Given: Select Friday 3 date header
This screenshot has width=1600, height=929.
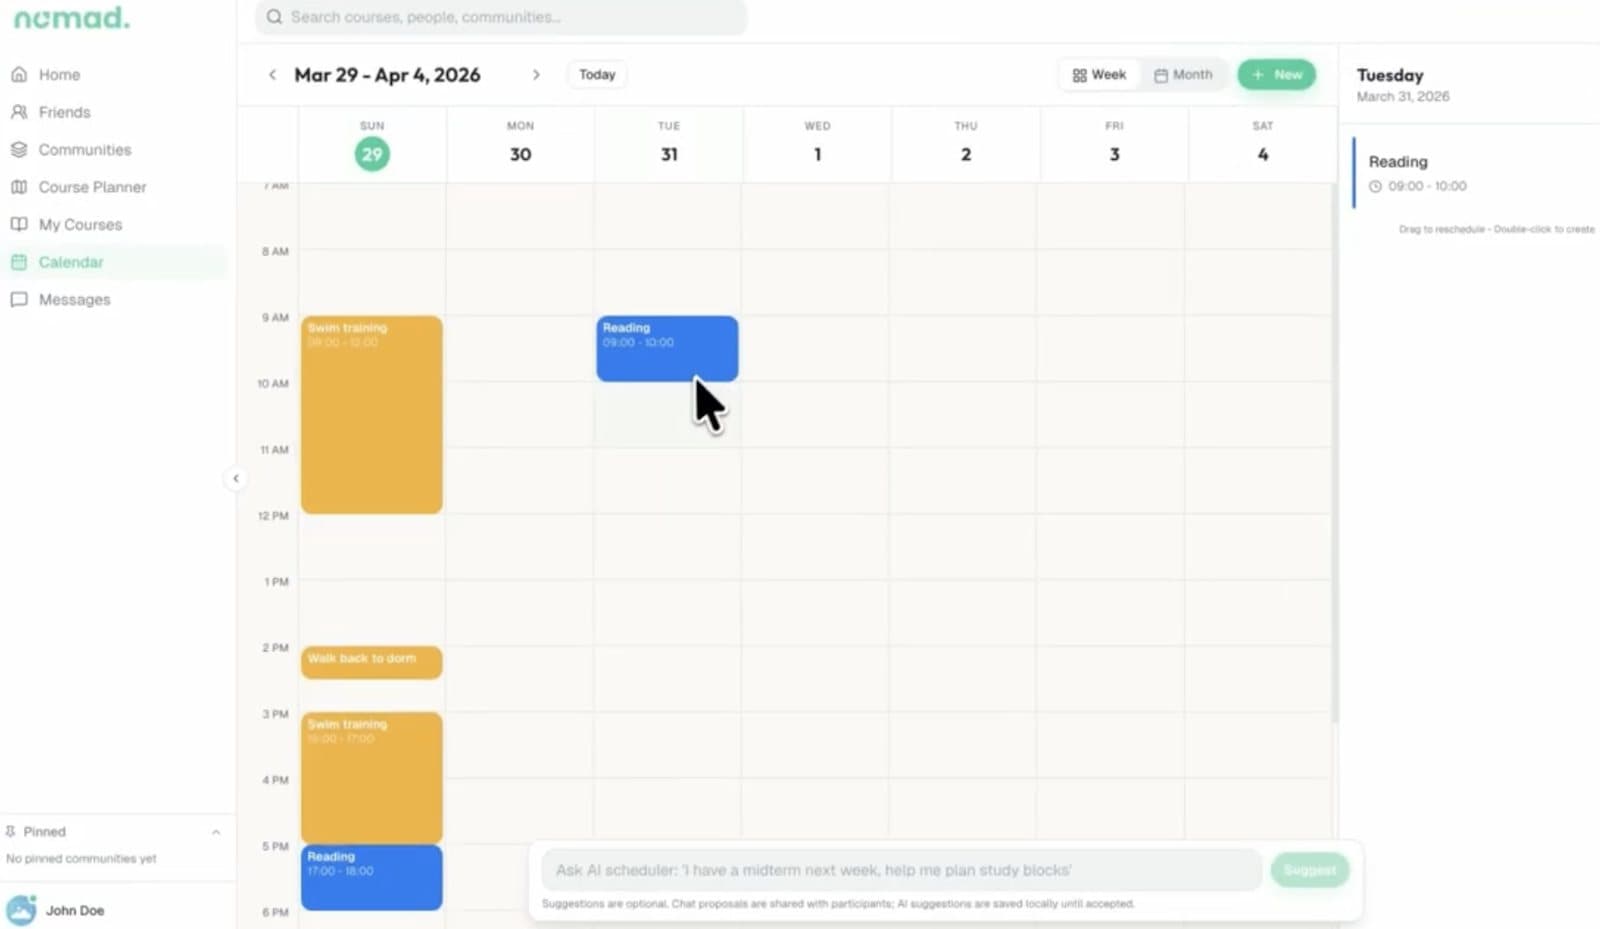Looking at the screenshot, I should click(x=1114, y=145).
